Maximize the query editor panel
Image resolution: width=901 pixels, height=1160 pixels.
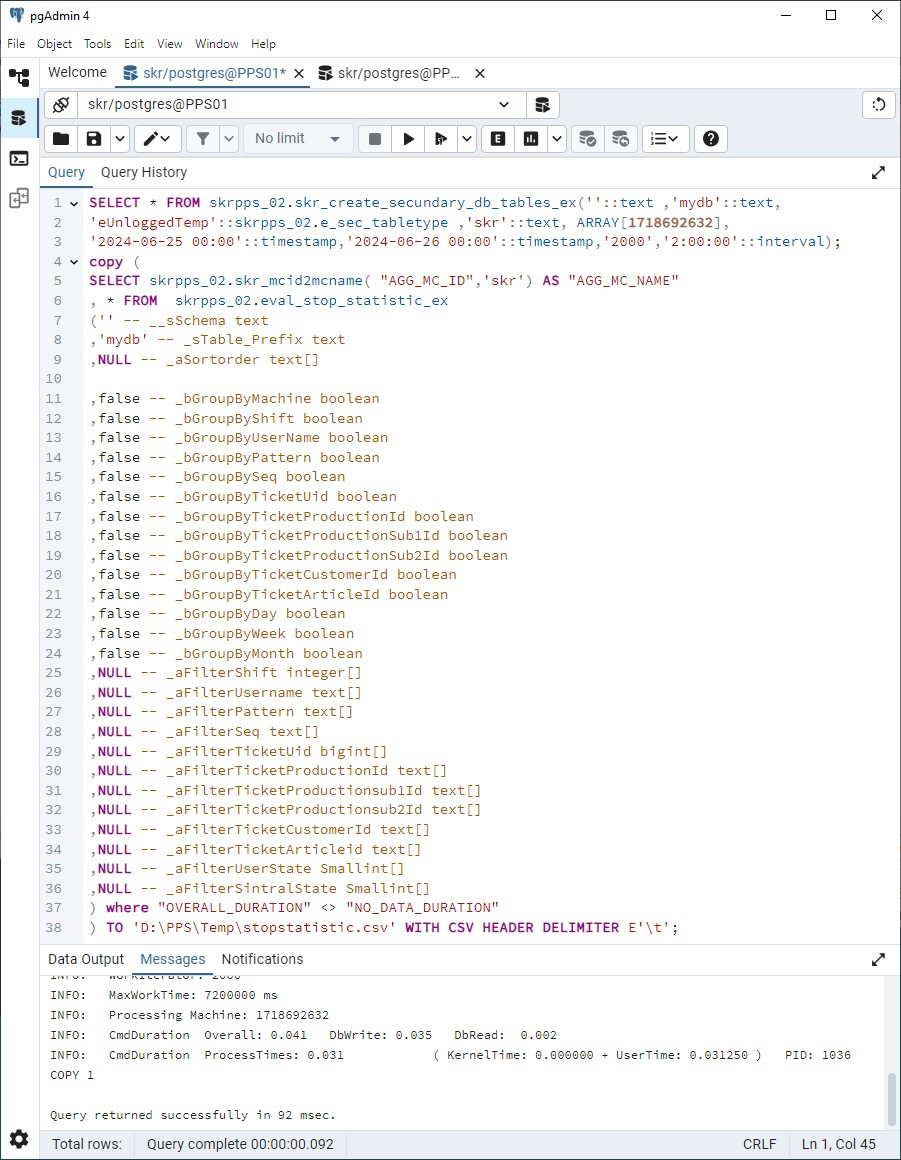[x=878, y=172]
